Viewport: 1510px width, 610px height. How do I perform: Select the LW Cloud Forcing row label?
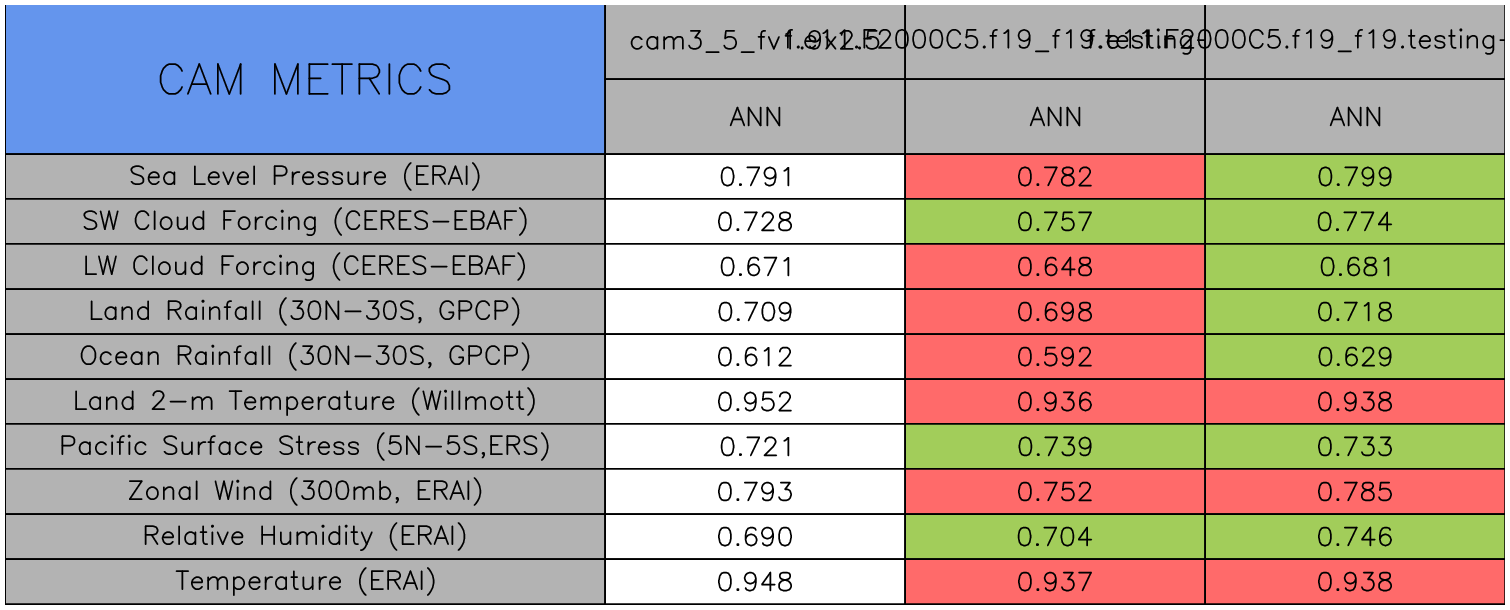[305, 267]
